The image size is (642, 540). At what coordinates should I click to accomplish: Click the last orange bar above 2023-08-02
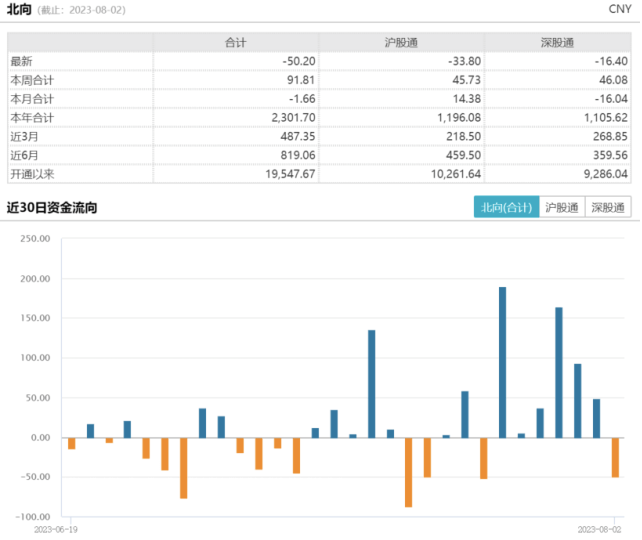pos(615,457)
